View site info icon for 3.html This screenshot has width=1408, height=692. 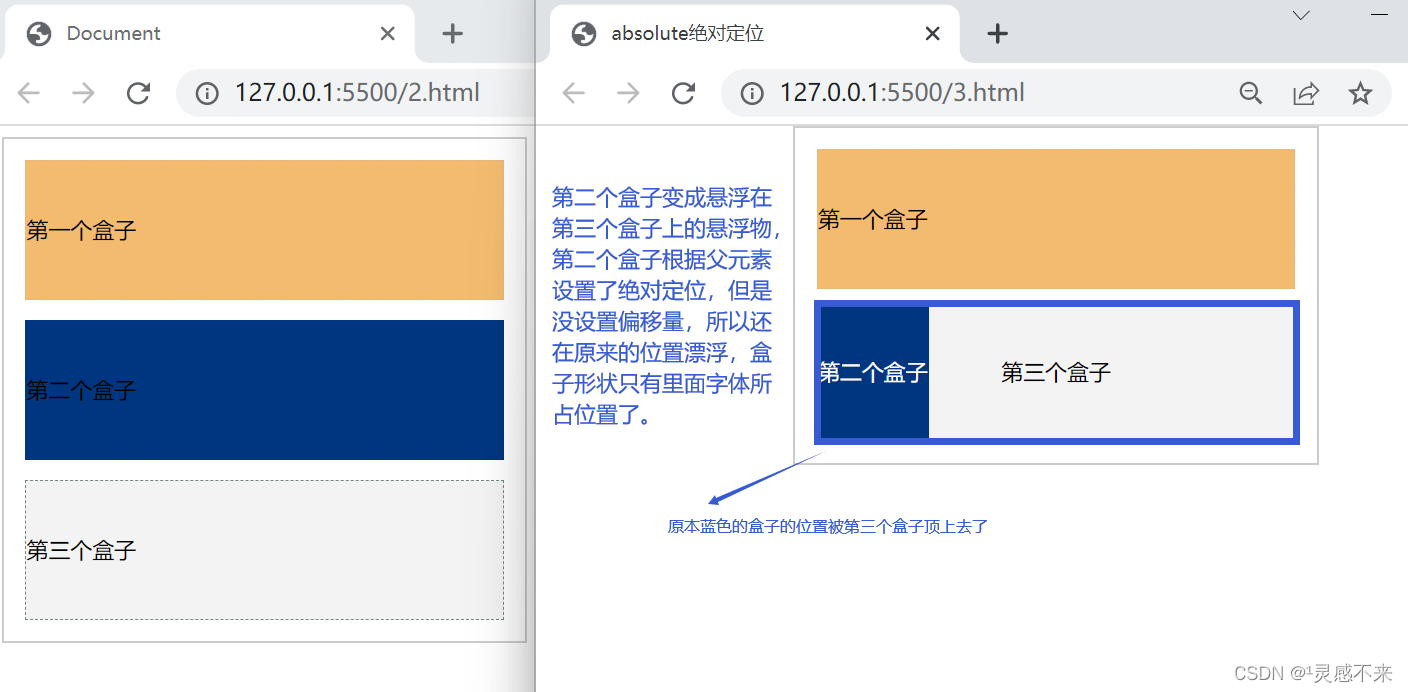pos(752,93)
